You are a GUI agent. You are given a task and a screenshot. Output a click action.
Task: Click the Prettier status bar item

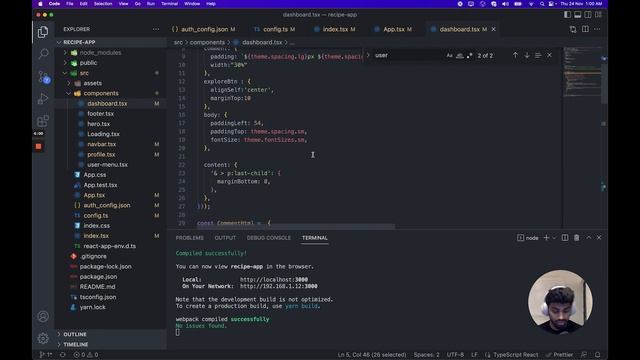560,355
